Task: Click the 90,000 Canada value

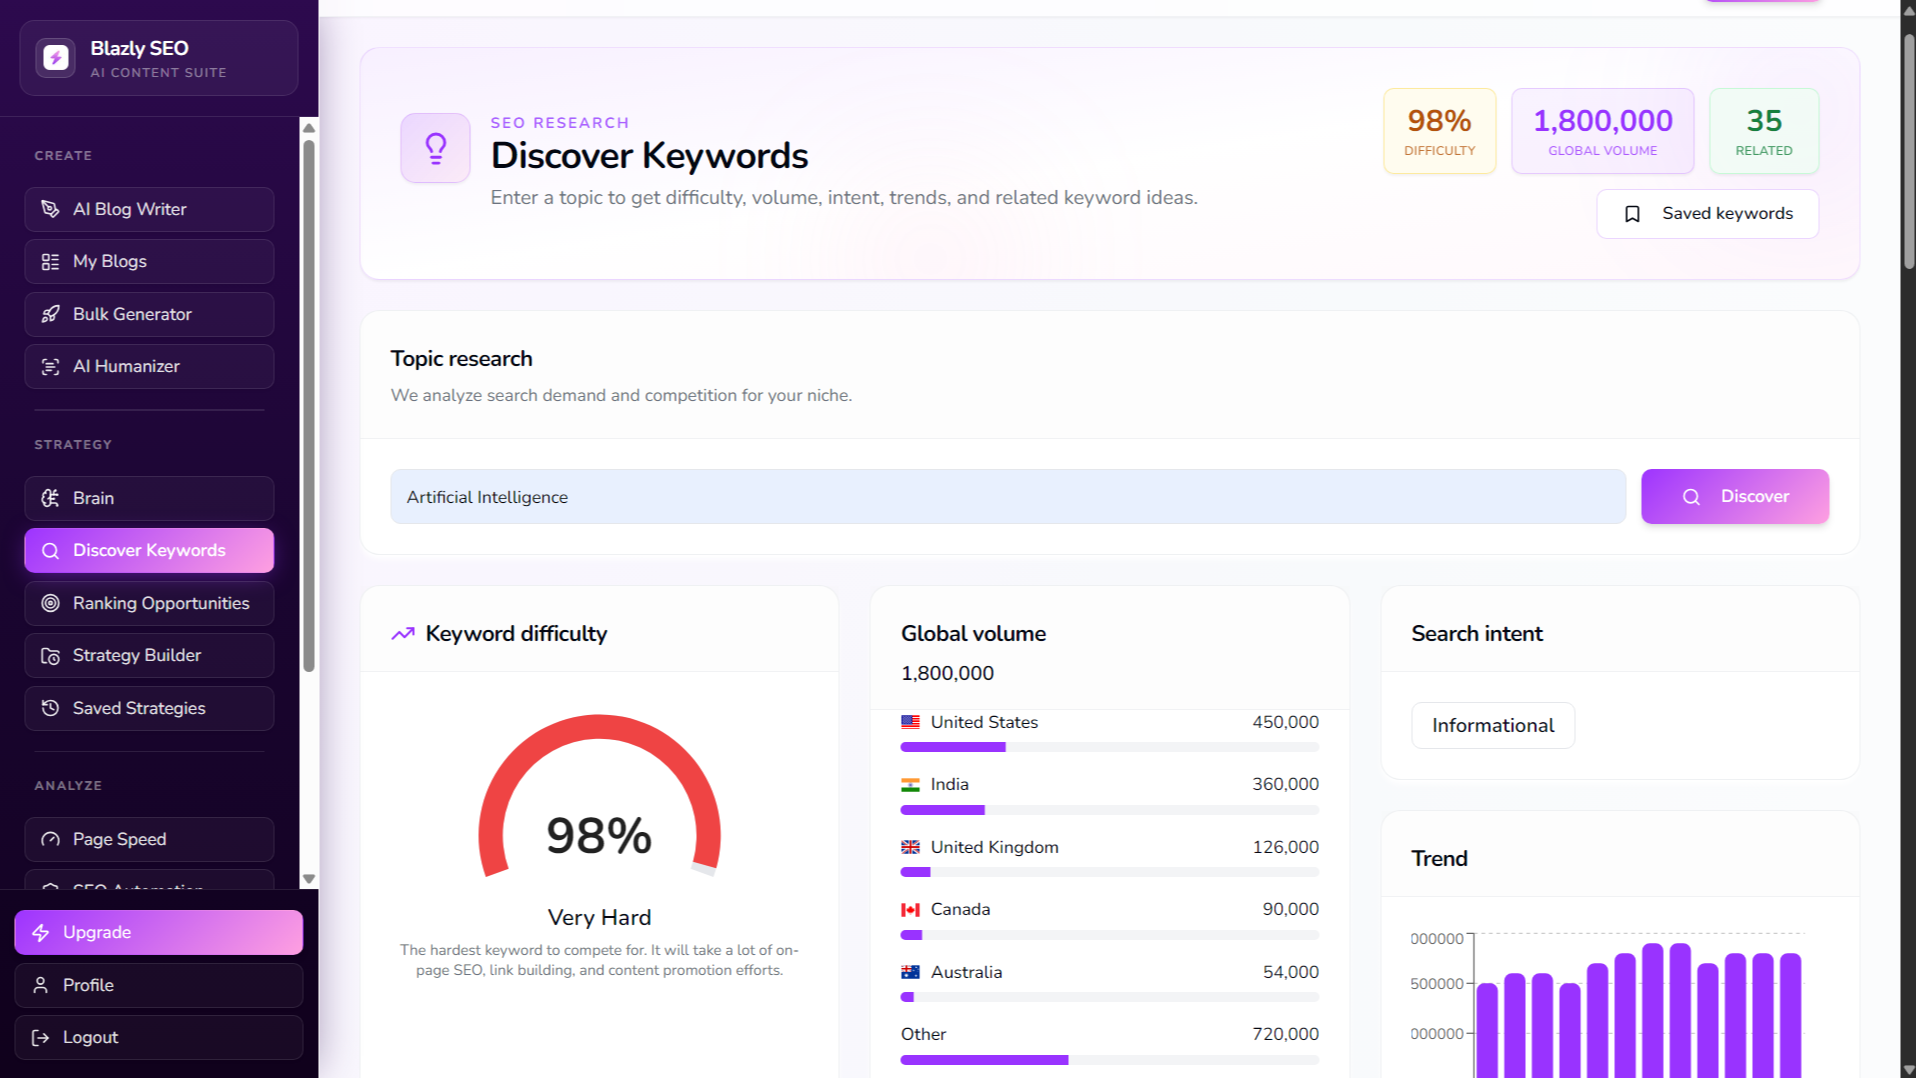Action: [x=1290, y=910]
